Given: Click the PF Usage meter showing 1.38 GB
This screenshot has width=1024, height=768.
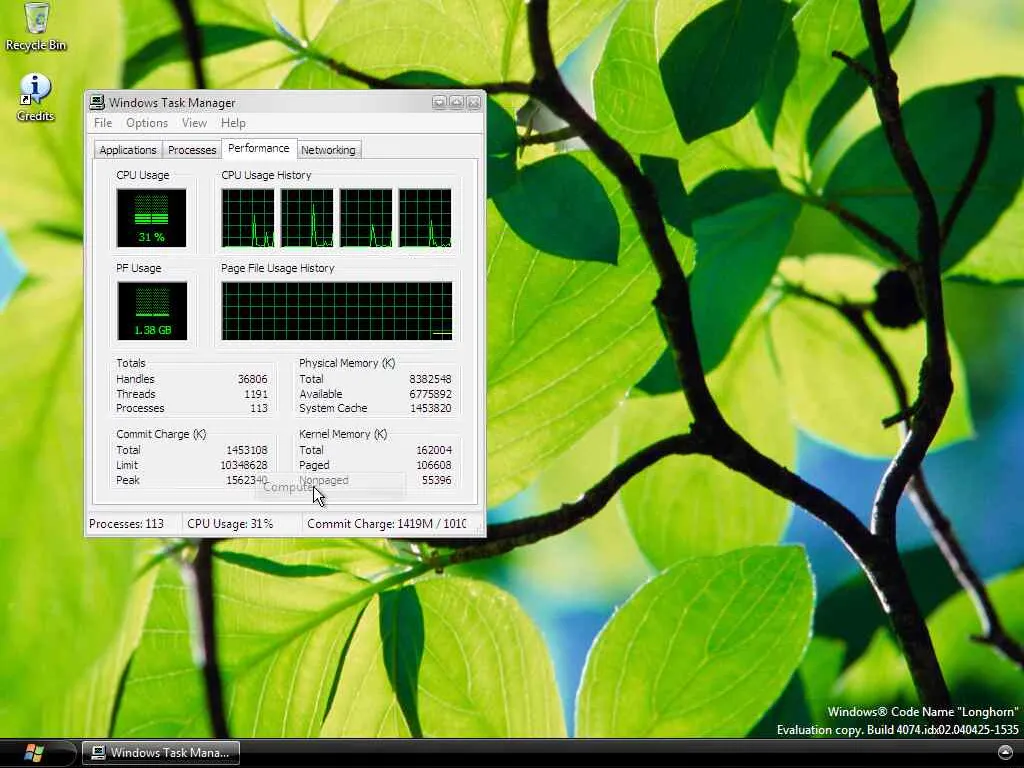Looking at the screenshot, I should pos(152,311).
